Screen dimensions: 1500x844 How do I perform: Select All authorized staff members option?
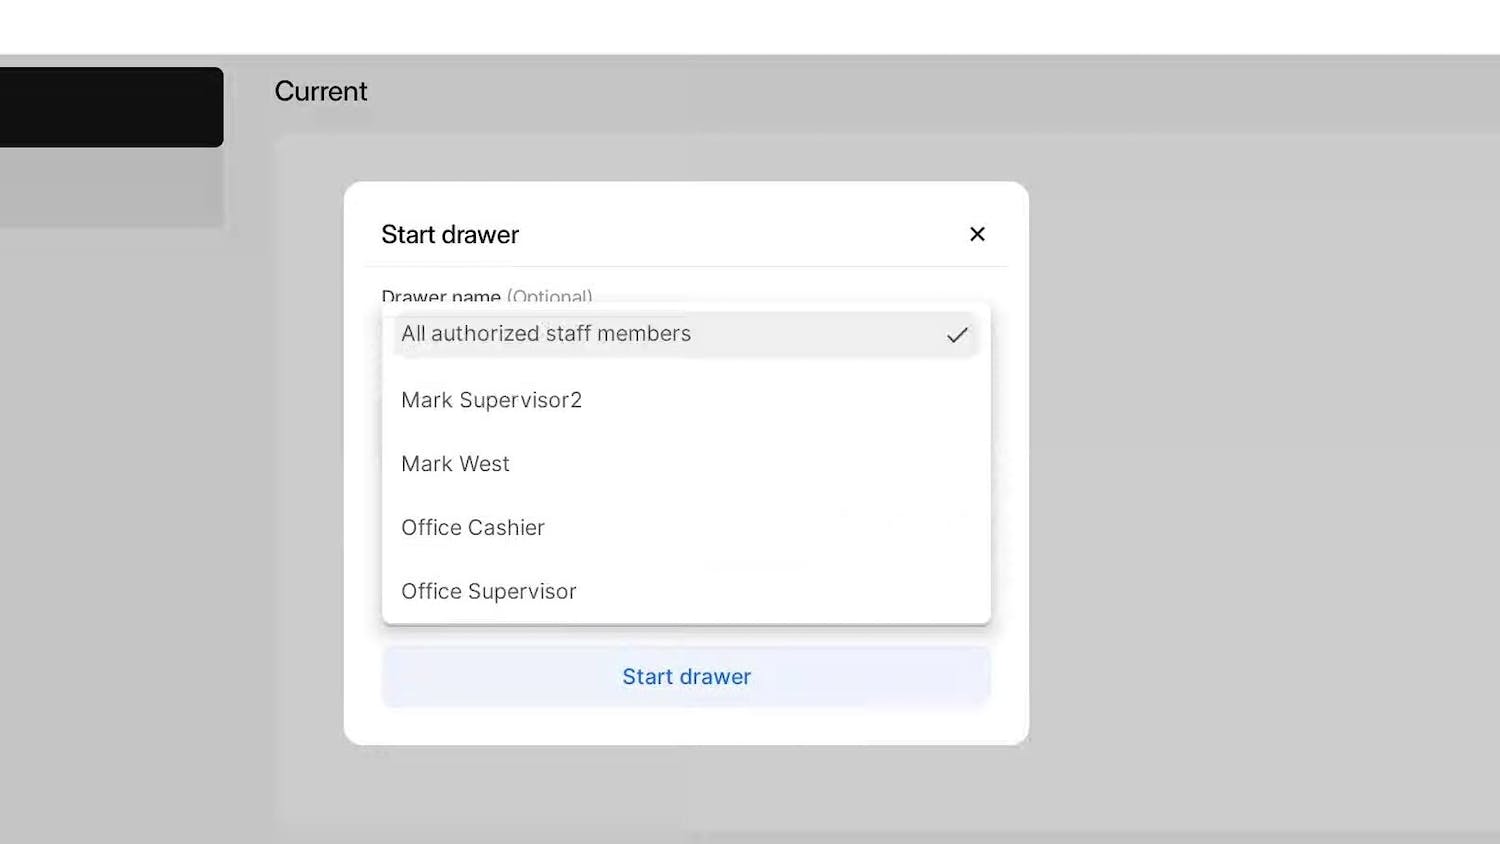[546, 334]
